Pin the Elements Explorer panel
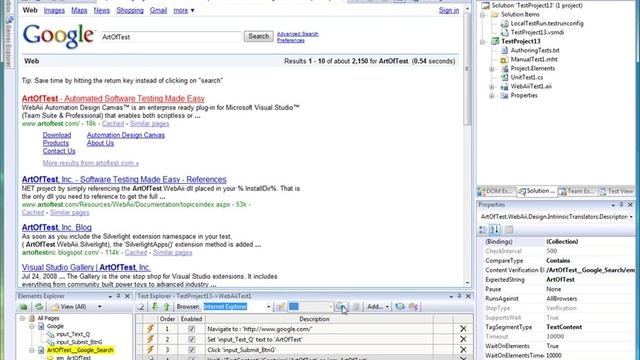This screenshot has width=640, height=360. tap(118, 296)
